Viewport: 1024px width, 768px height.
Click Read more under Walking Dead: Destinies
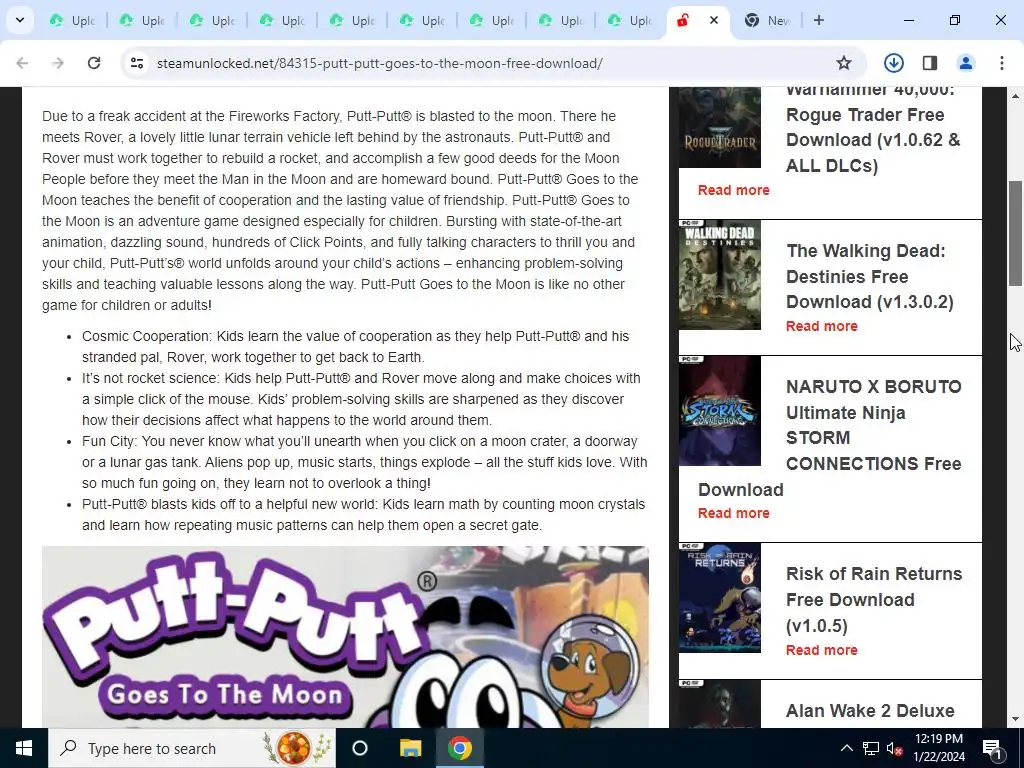(822, 326)
